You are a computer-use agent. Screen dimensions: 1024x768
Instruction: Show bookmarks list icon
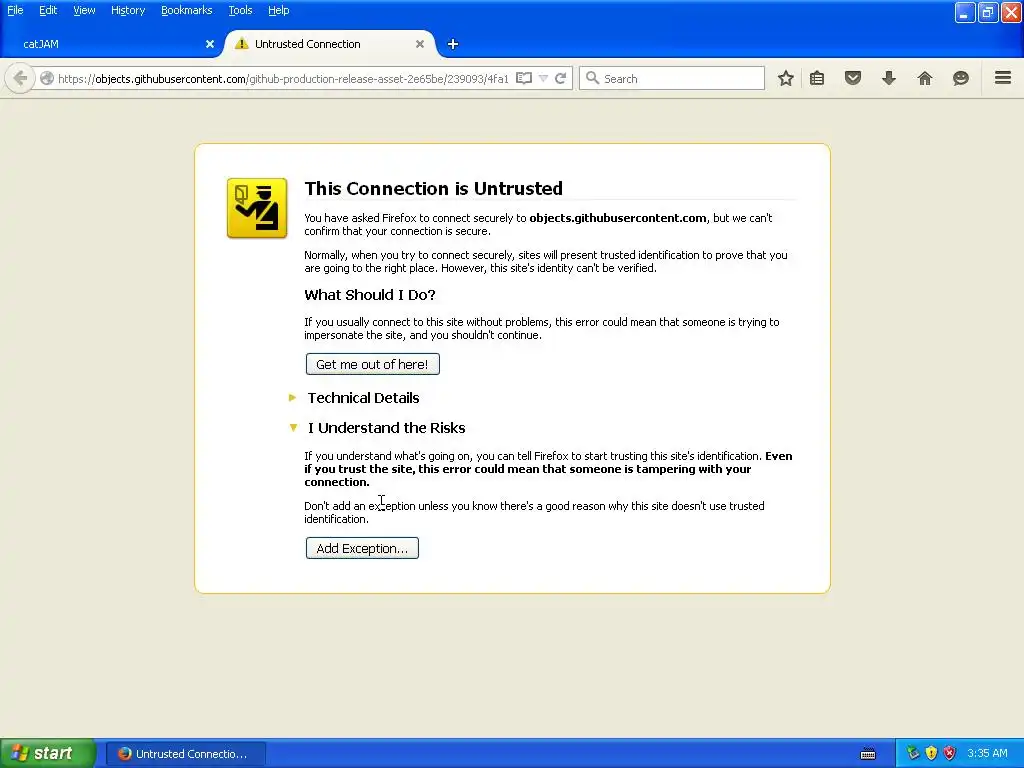tap(817, 78)
